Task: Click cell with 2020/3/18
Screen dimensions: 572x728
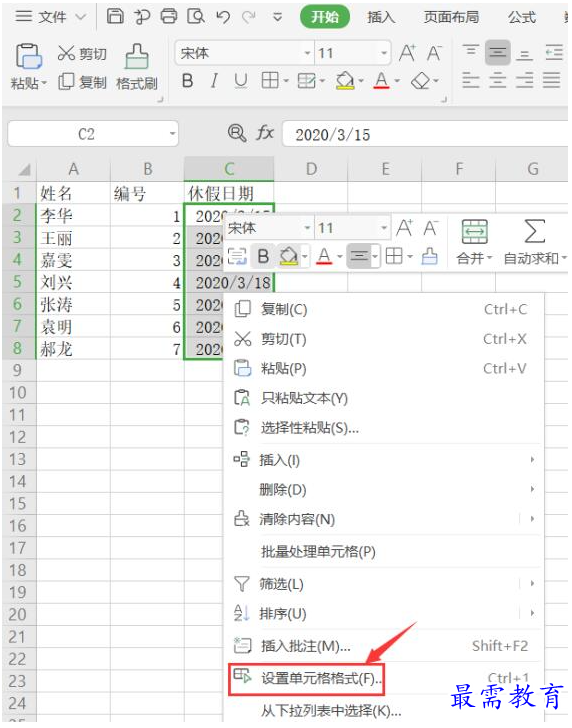Action: pyautogui.click(x=228, y=282)
